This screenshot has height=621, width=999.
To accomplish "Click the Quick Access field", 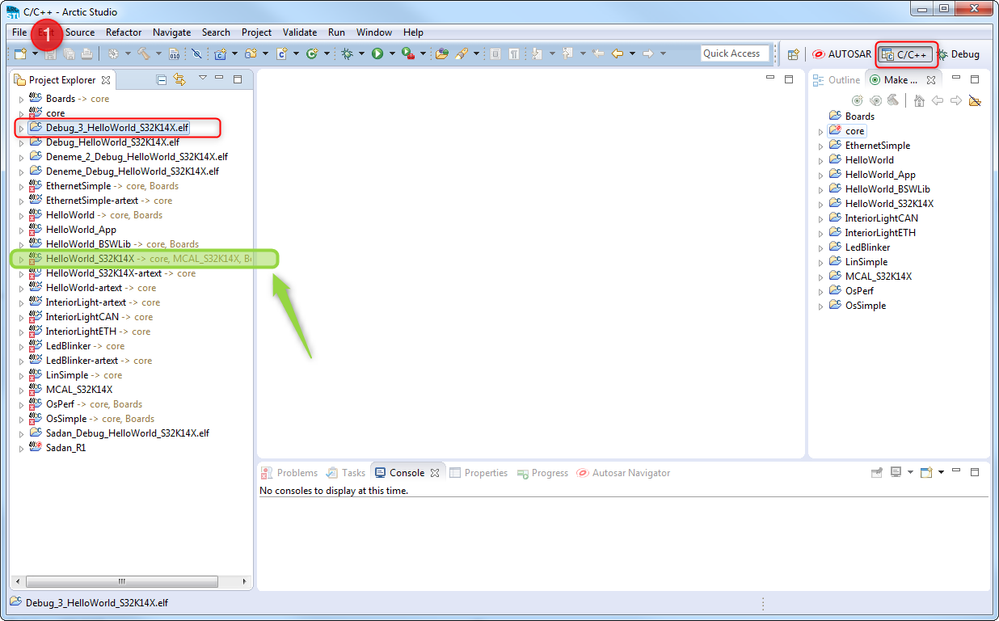I will point(735,54).
